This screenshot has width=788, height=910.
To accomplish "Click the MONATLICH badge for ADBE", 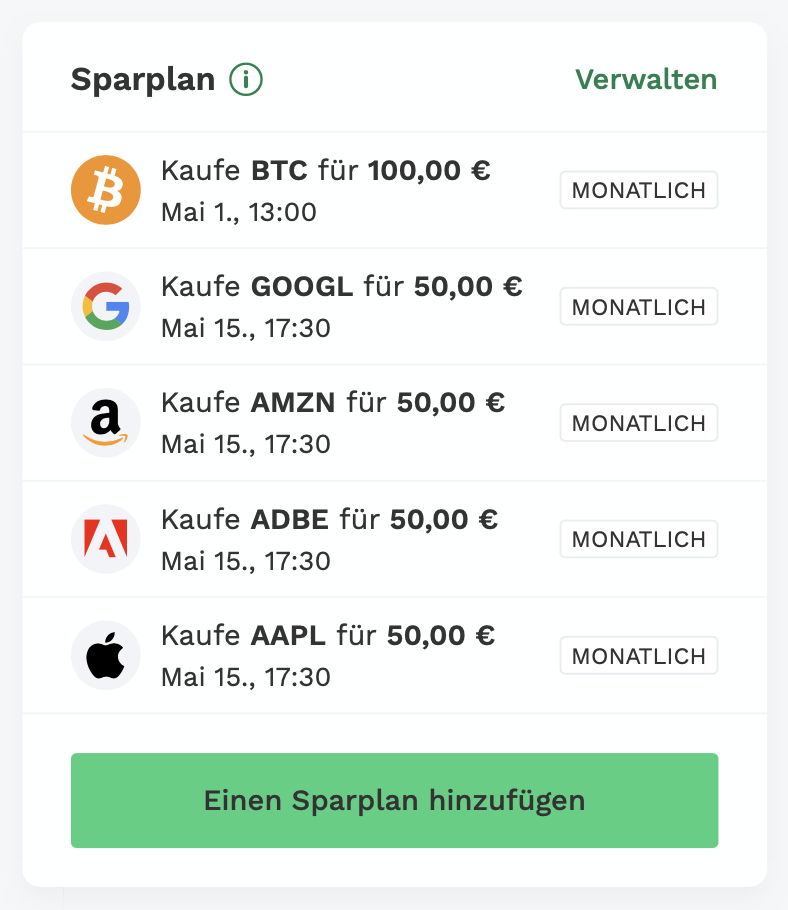I will (x=638, y=539).
